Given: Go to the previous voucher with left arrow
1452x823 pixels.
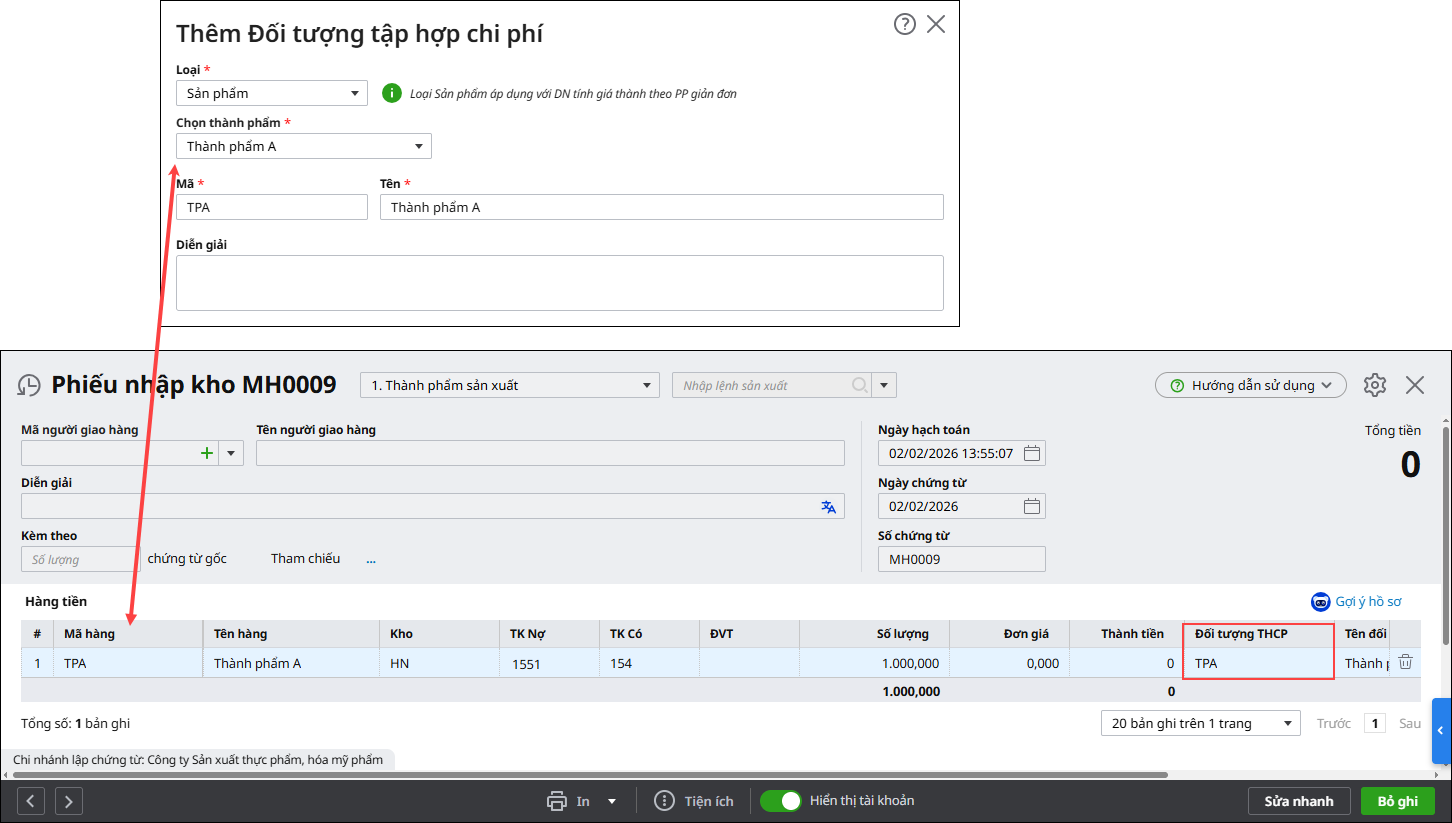Looking at the screenshot, I should pyautogui.click(x=31, y=801).
